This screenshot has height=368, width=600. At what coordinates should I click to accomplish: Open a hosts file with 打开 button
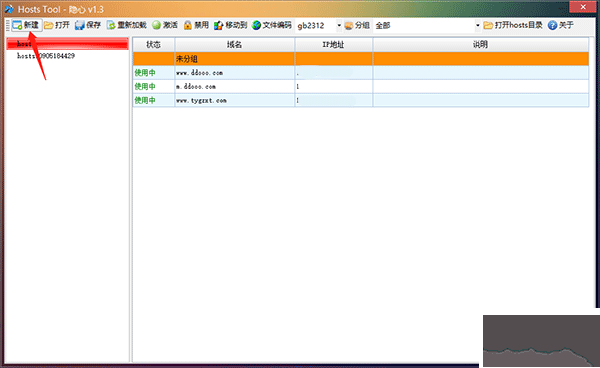click(57, 25)
